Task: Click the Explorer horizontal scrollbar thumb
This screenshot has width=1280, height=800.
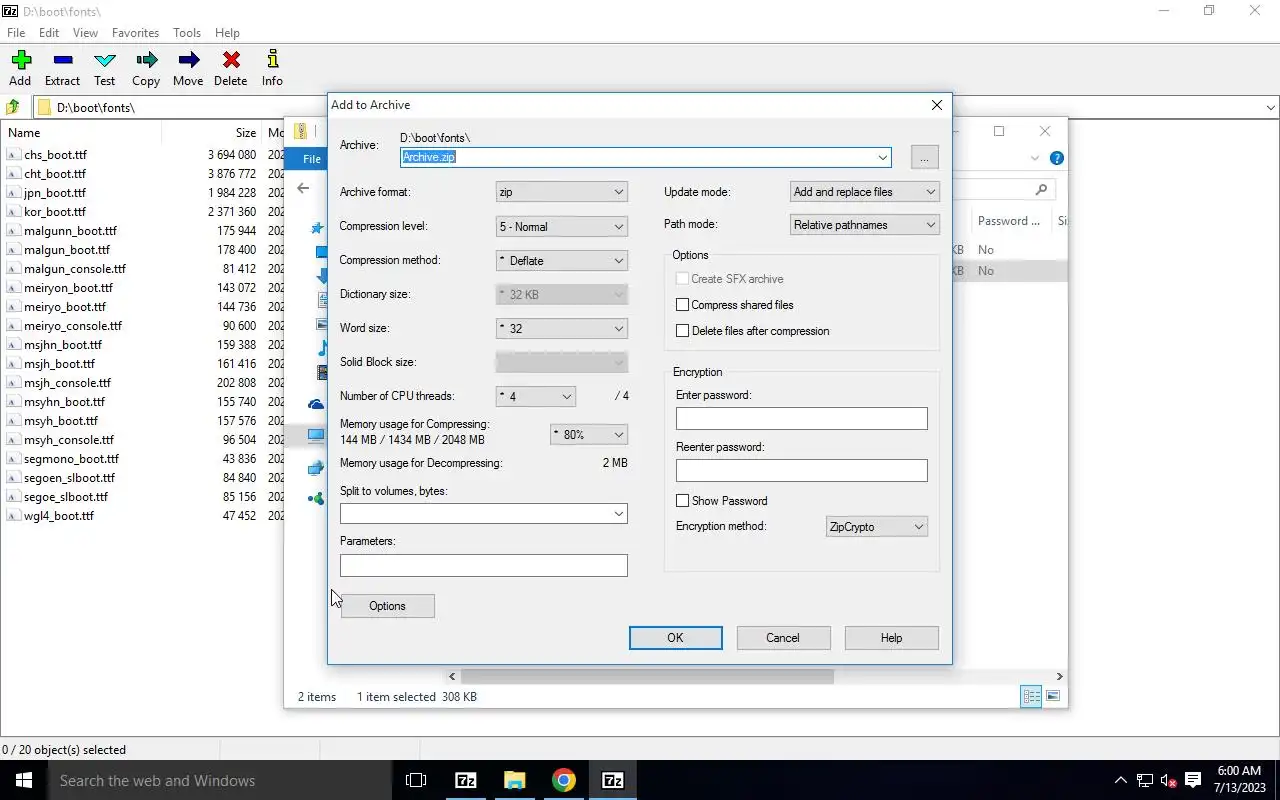Action: (x=647, y=676)
